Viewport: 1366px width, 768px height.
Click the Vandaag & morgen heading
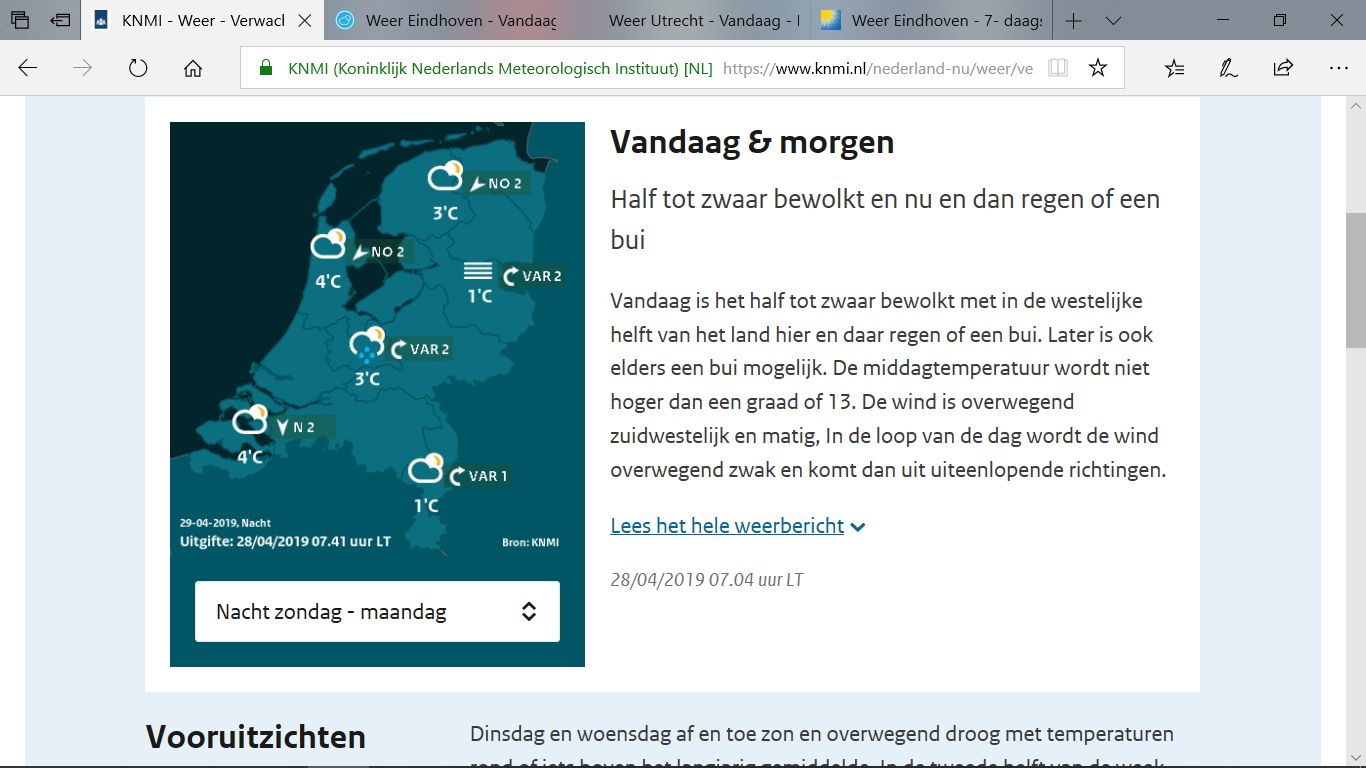tap(752, 142)
